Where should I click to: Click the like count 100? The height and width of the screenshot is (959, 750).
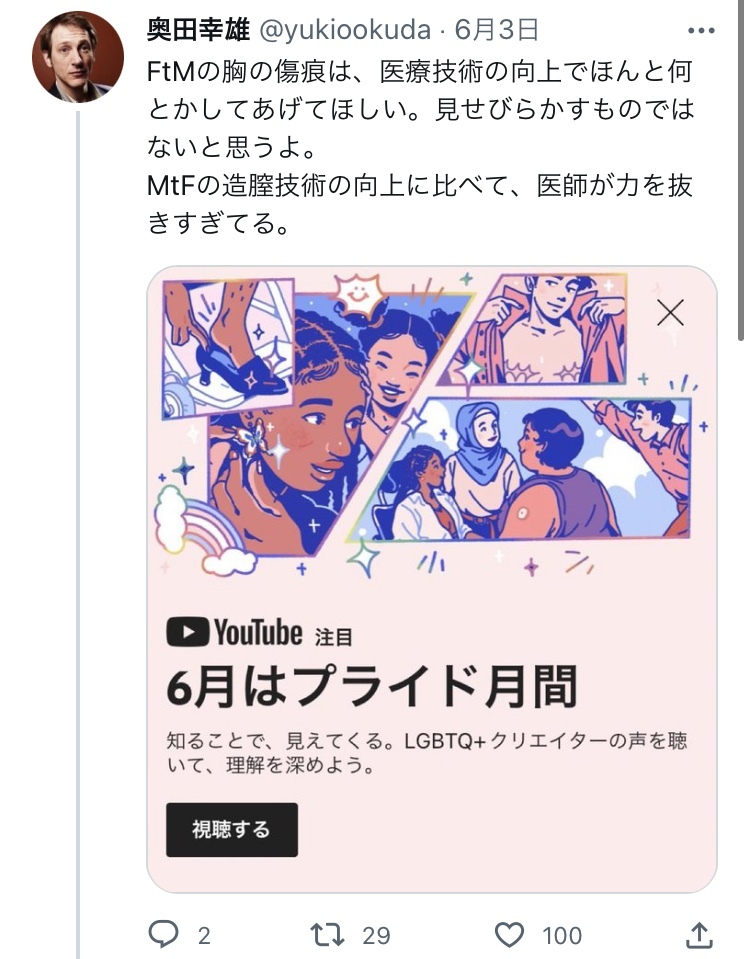pyautogui.click(x=562, y=936)
